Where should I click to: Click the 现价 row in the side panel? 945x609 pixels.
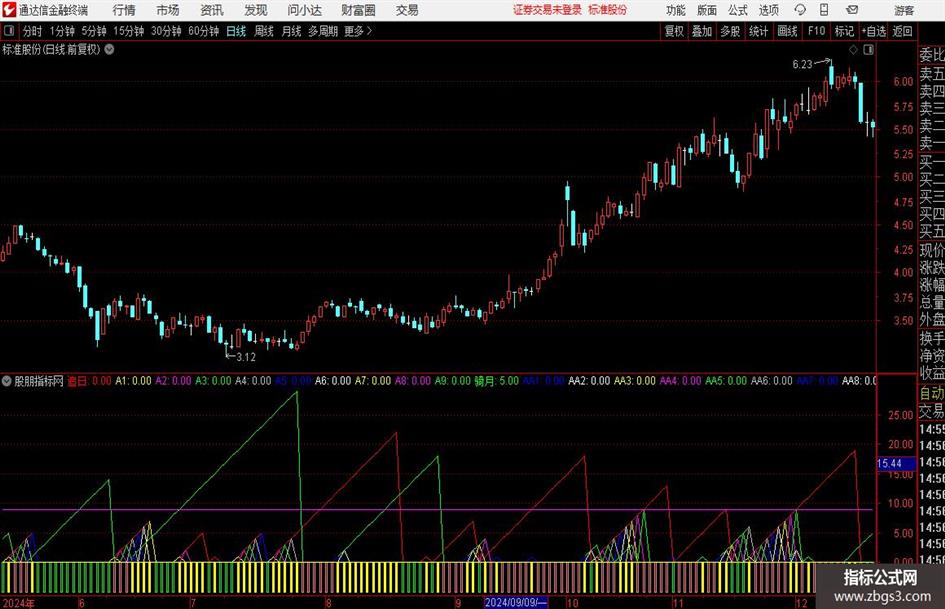(x=932, y=250)
